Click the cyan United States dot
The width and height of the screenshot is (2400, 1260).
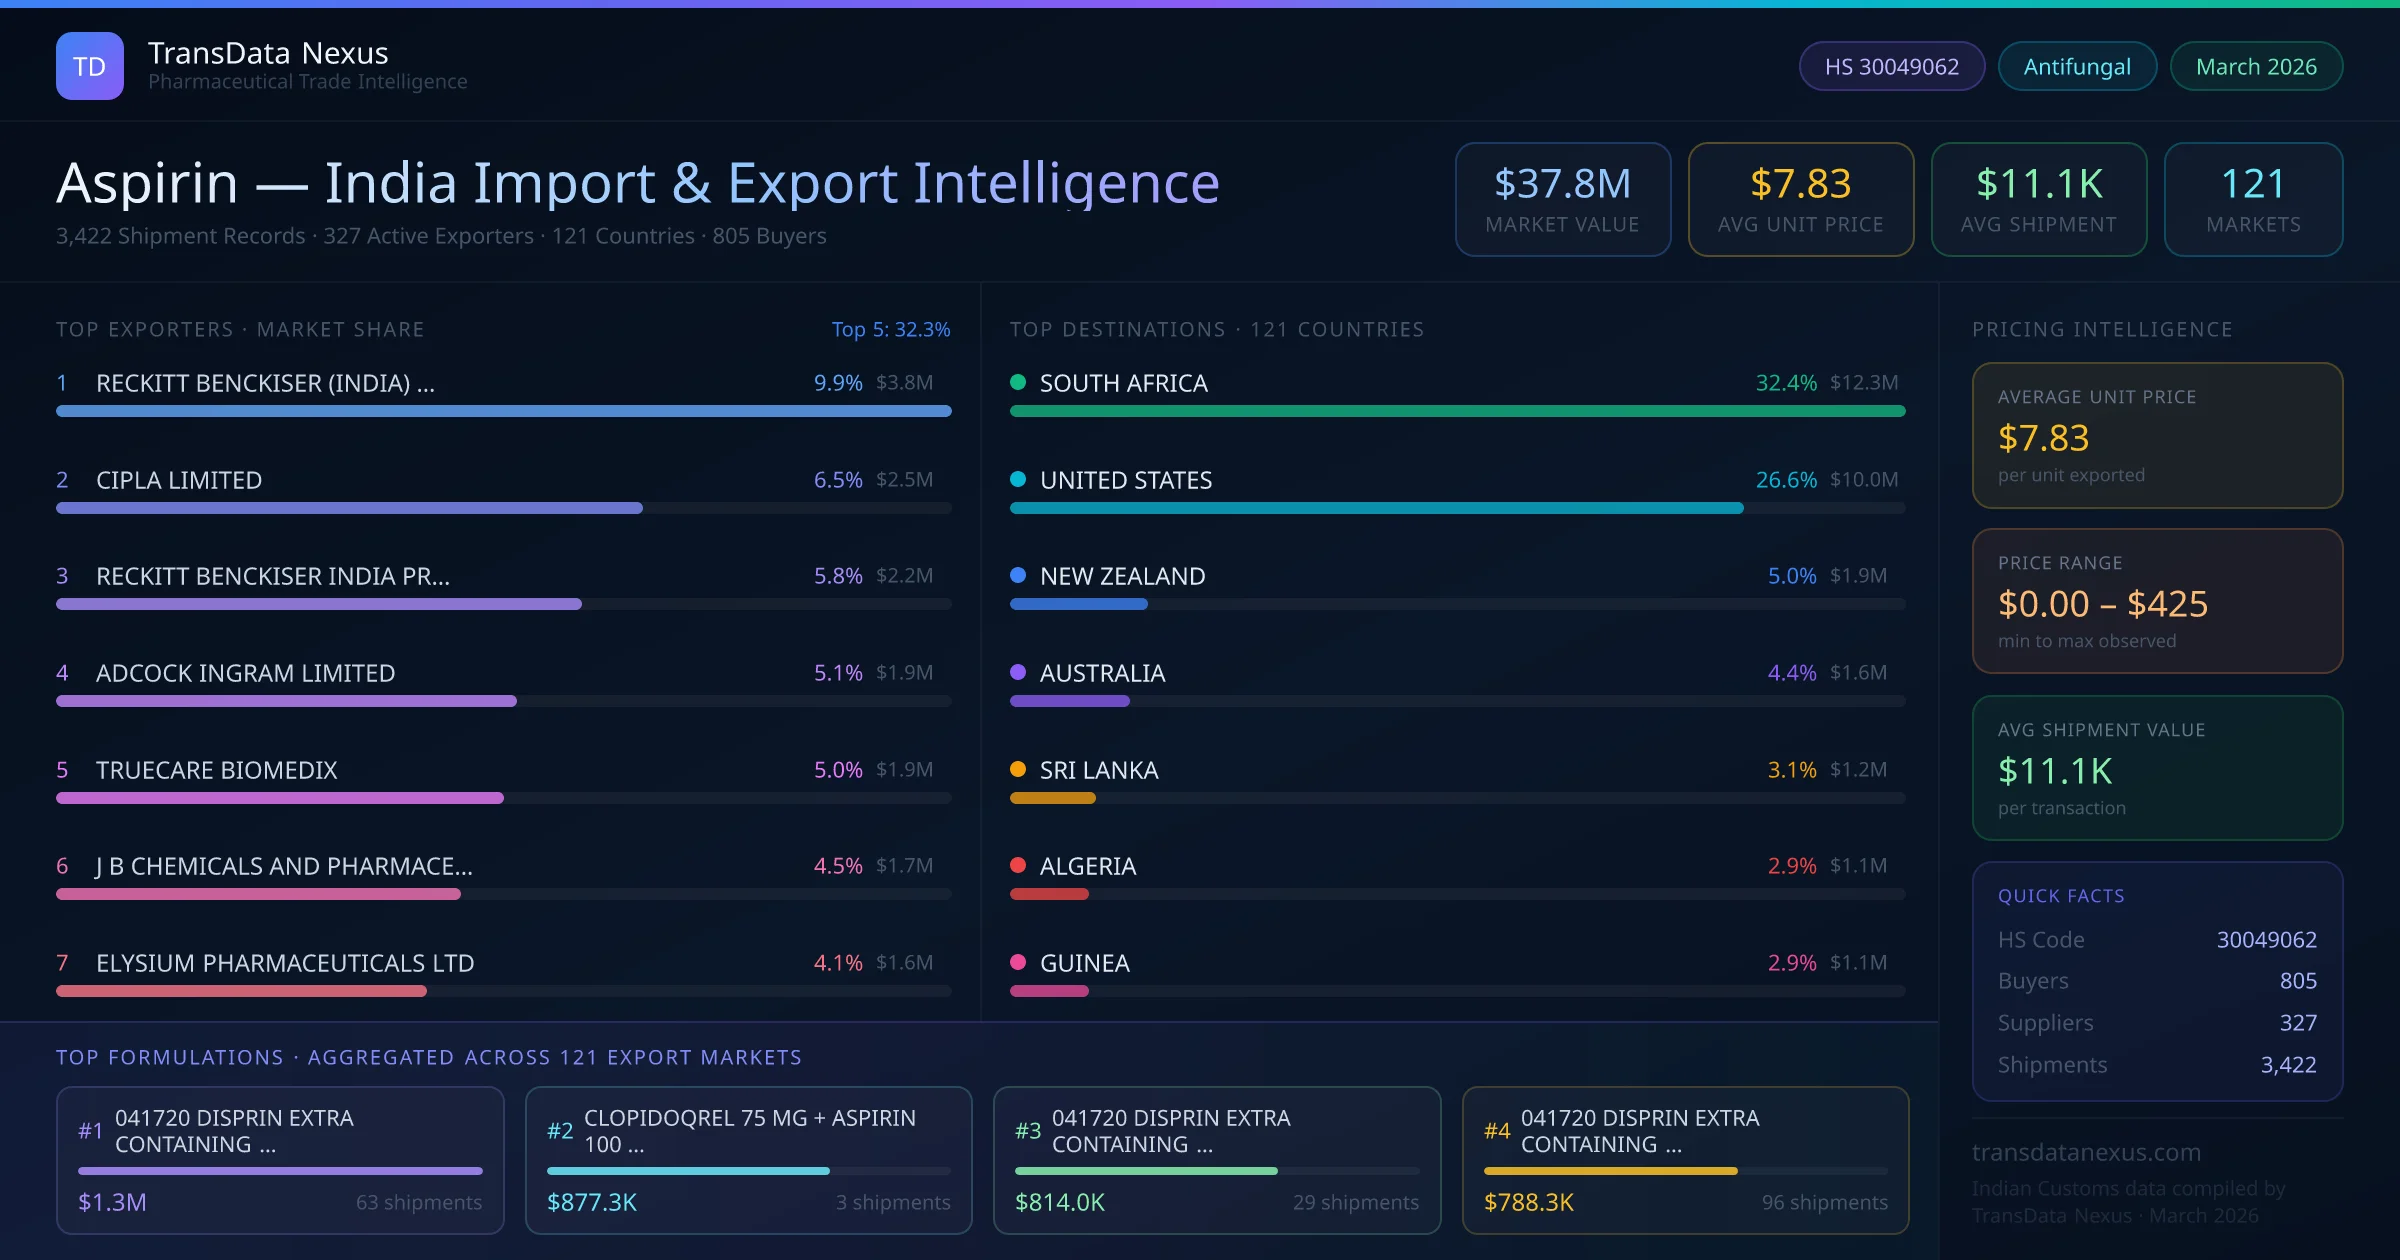pos(1018,479)
